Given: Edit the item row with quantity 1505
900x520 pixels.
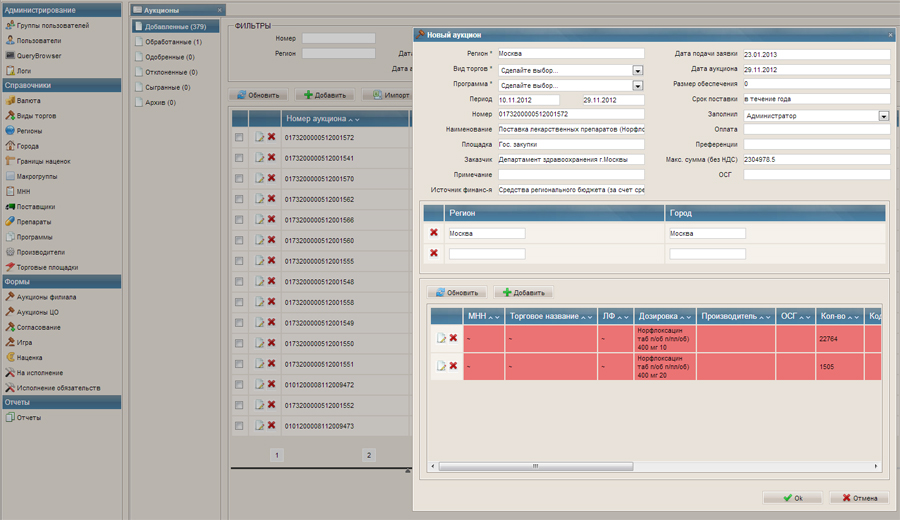Looking at the screenshot, I should 441,366.
